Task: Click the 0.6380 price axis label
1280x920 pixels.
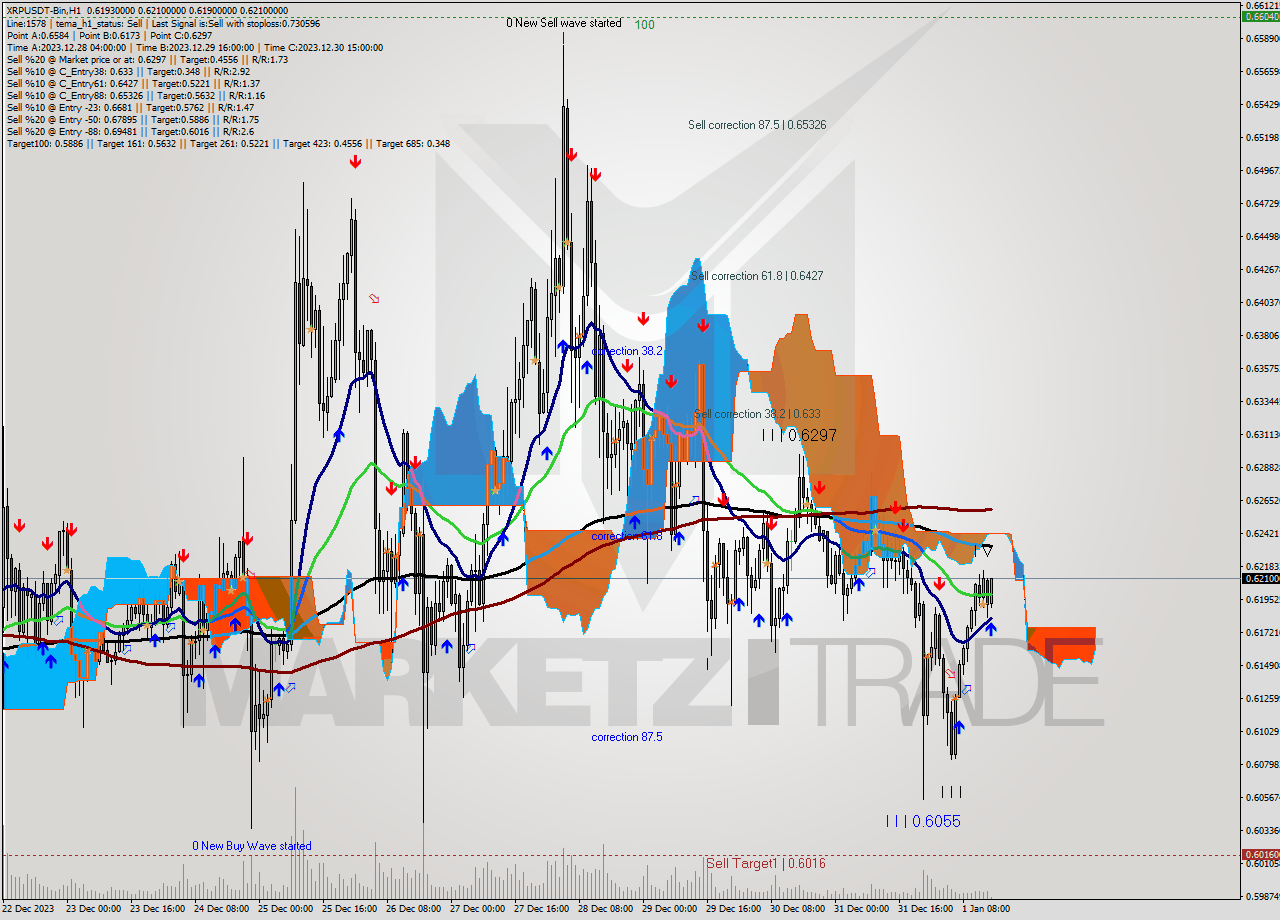Action: [x=1262, y=335]
